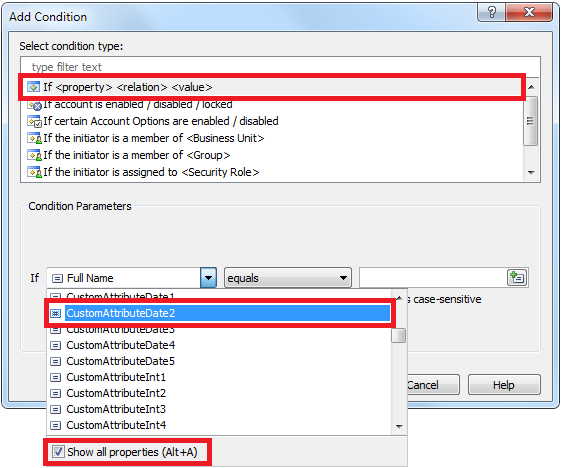Open the equals relation dropdown
Screen dimensions: 561x468
pos(288,278)
